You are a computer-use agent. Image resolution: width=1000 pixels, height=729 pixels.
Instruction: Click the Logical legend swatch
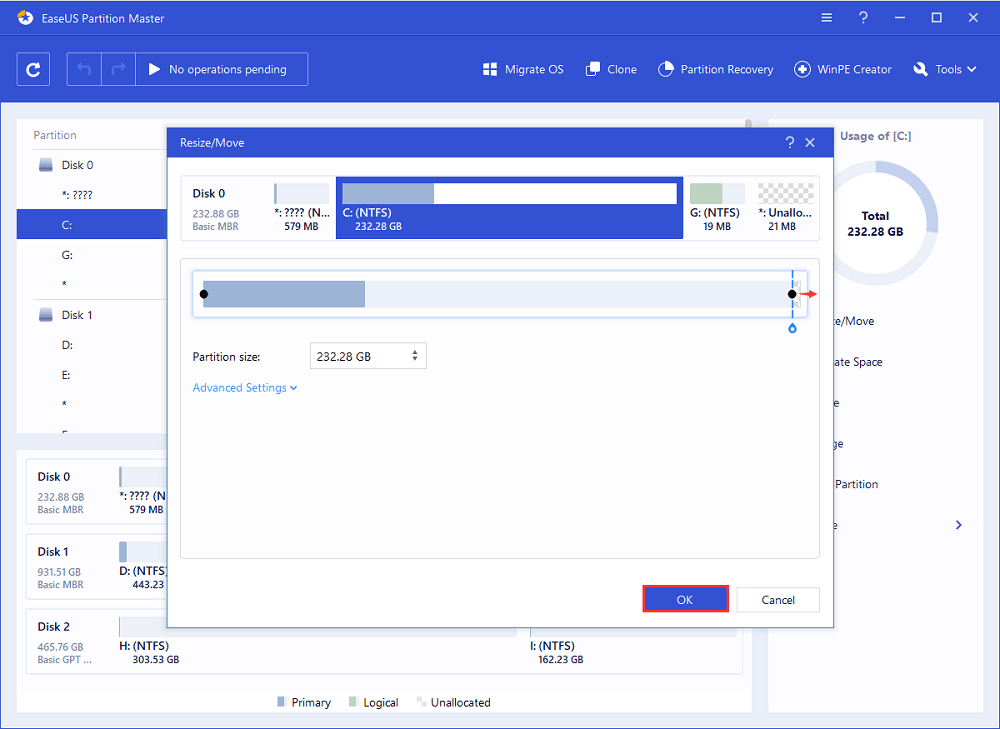tap(353, 702)
